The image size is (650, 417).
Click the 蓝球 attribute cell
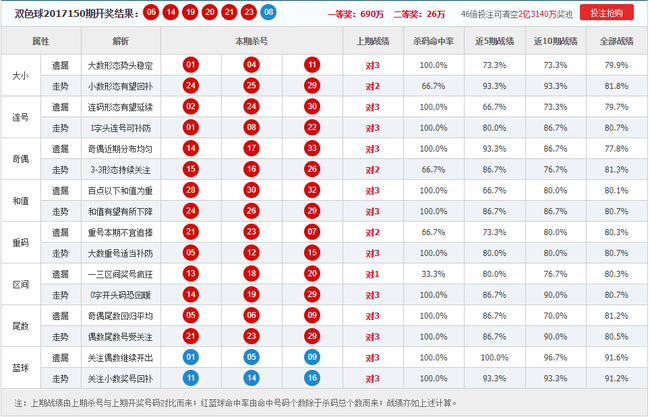21,368
